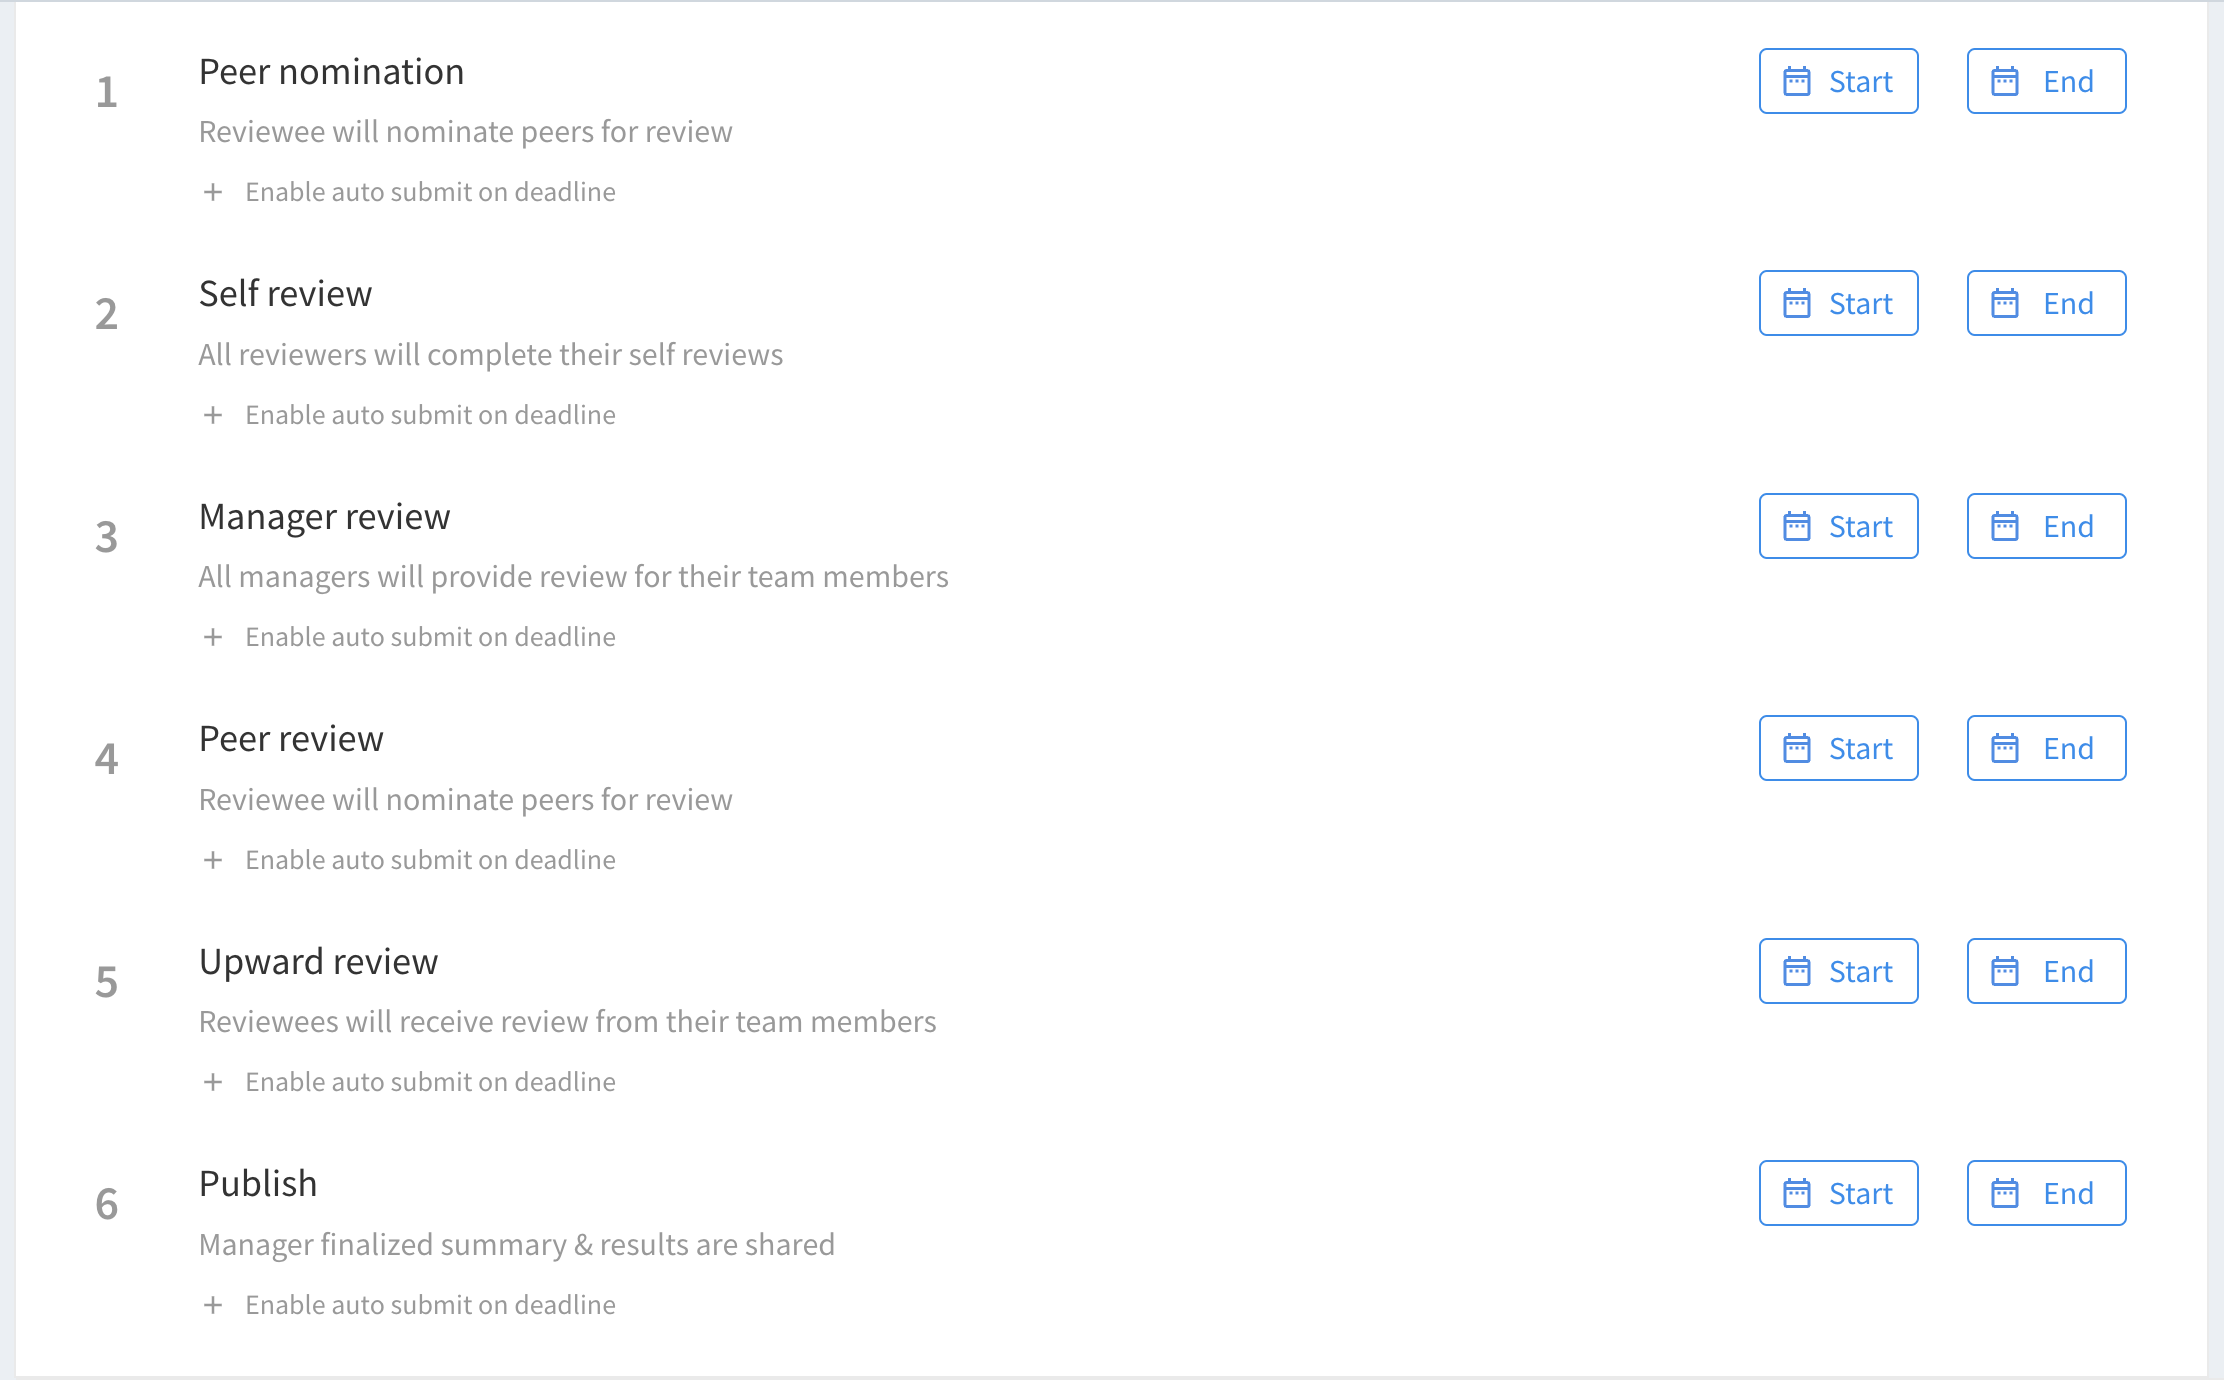Set the Peer nomination End date
This screenshot has height=1380, width=2224.
click(2046, 81)
